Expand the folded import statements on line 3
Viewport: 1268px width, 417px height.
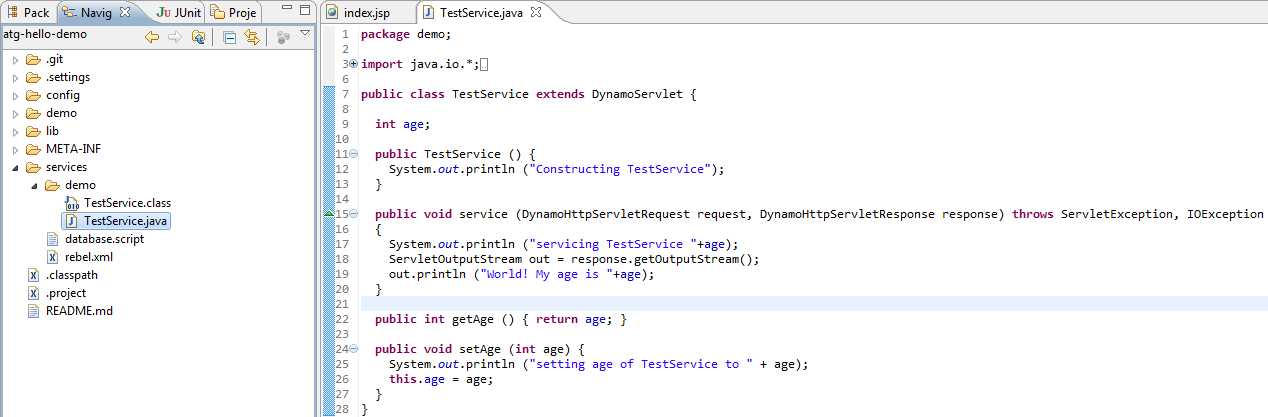pos(353,64)
